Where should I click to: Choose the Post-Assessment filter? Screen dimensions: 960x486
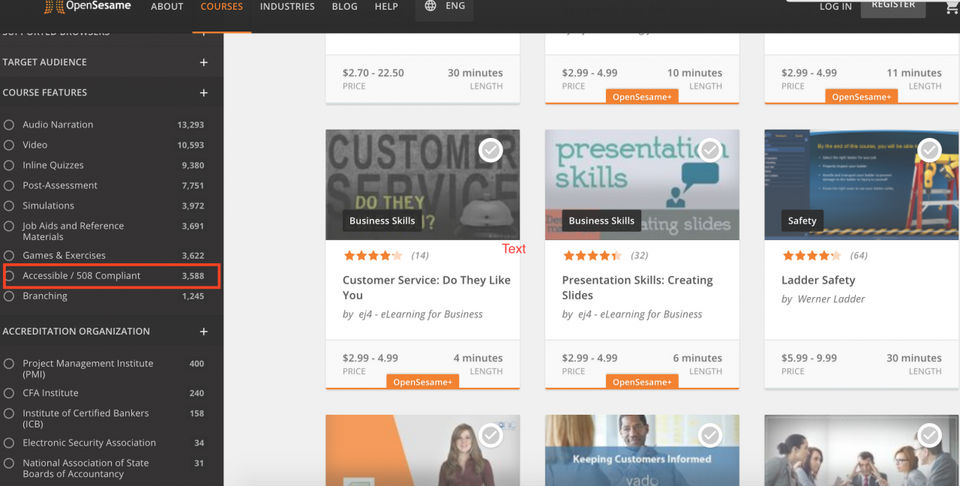[9, 185]
